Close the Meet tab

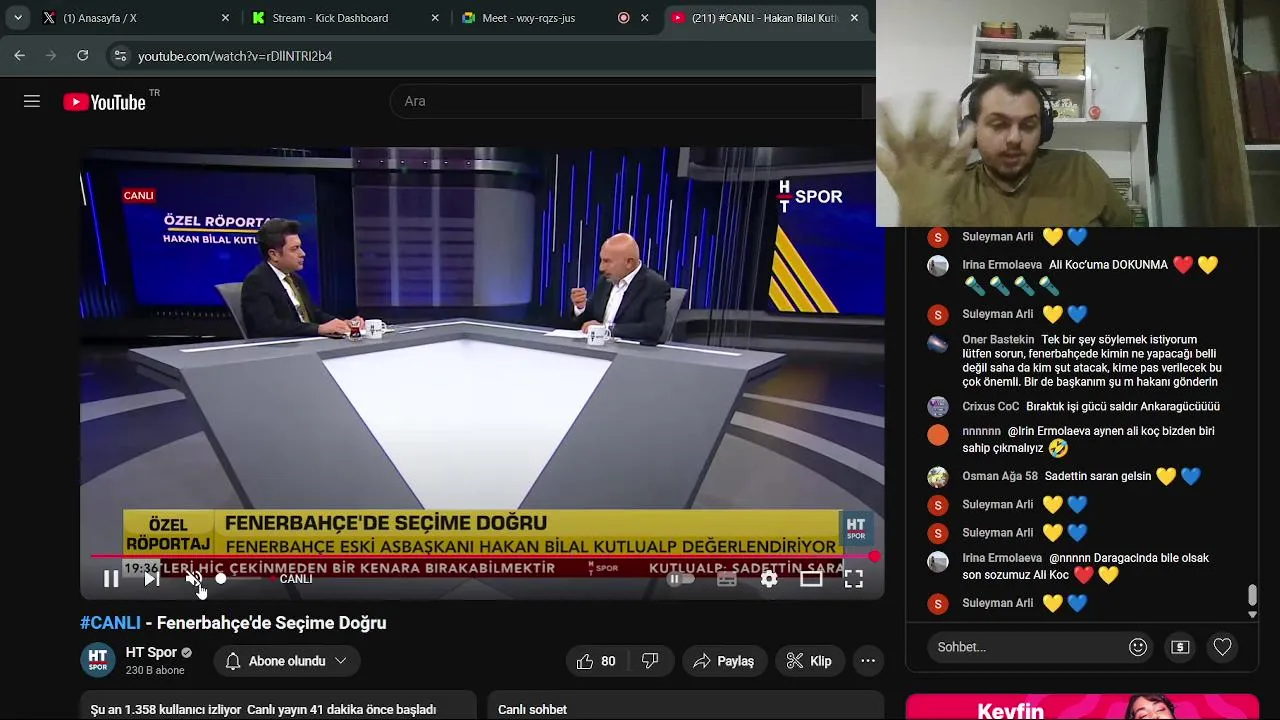click(645, 18)
